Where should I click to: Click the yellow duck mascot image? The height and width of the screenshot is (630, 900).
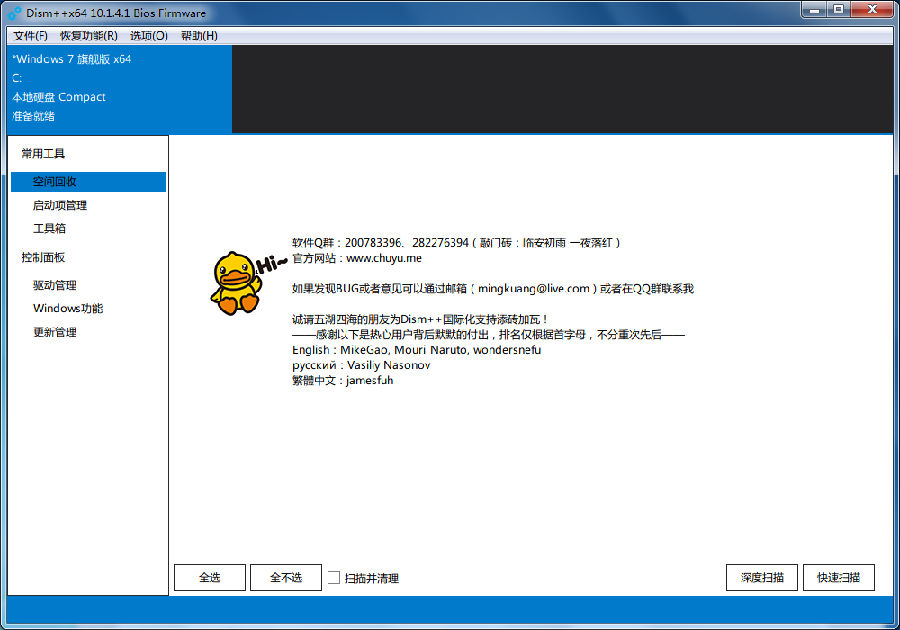click(236, 283)
